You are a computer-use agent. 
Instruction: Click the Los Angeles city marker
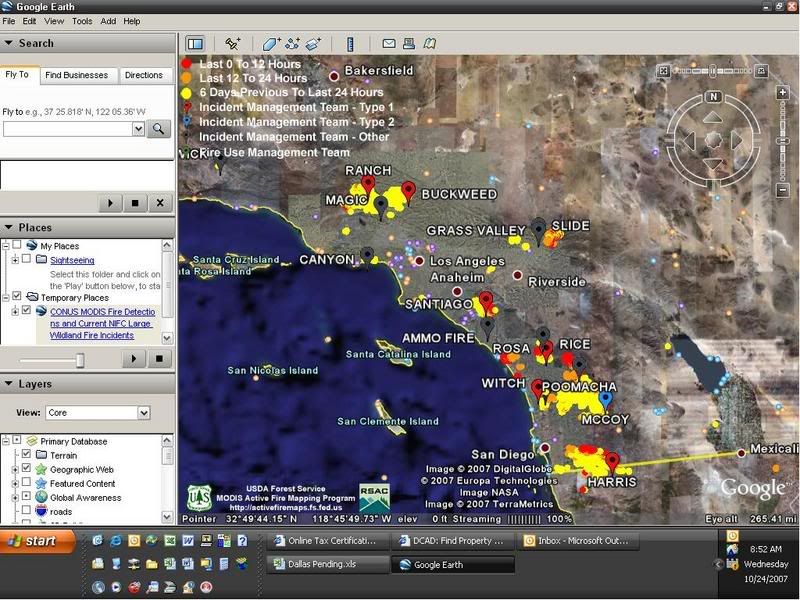[419, 261]
